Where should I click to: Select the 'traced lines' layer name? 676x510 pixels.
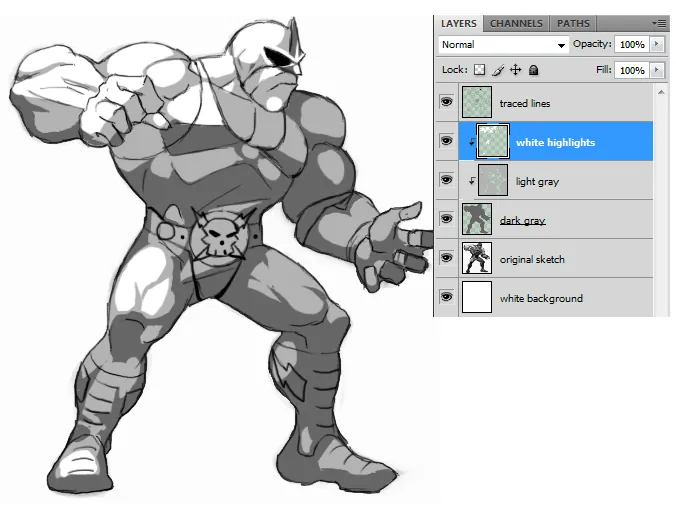point(525,103)
